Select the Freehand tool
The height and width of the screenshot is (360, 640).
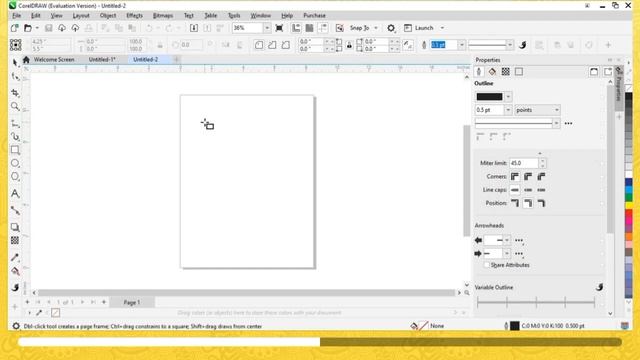pyautogui.click(x=15, y=124)
